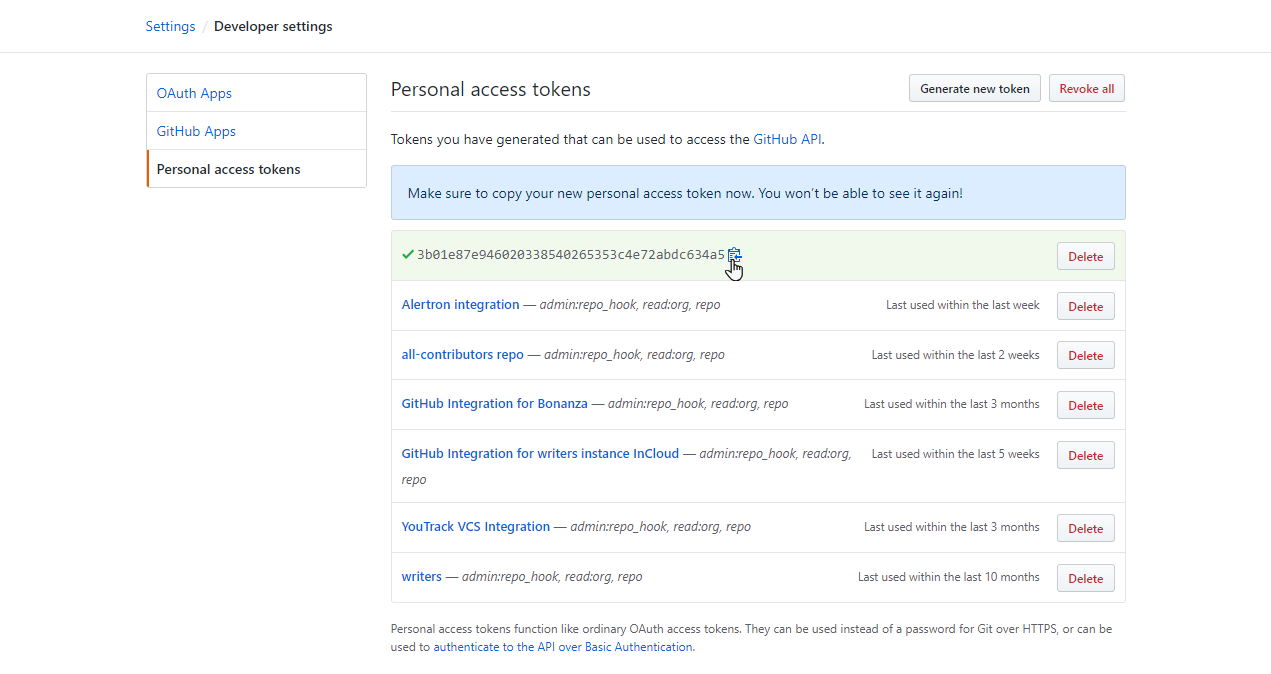The height and width of the screenshot is (674, 1271).
Task: Generate a new token
Action: coord(974,87)
